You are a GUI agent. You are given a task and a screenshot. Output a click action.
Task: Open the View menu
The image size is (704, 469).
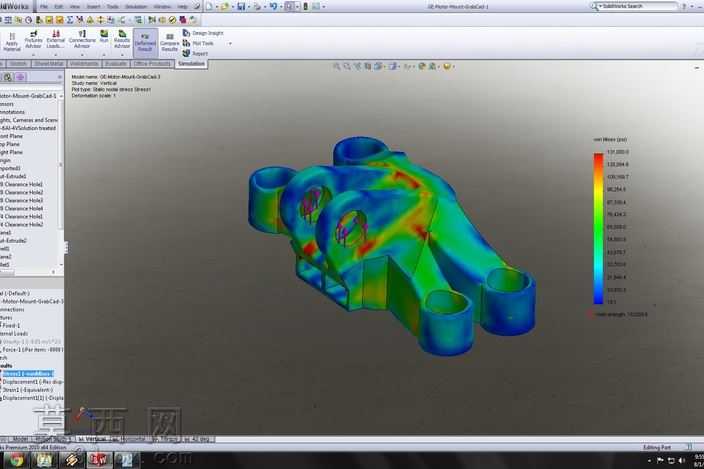click(x=75, y=7)
